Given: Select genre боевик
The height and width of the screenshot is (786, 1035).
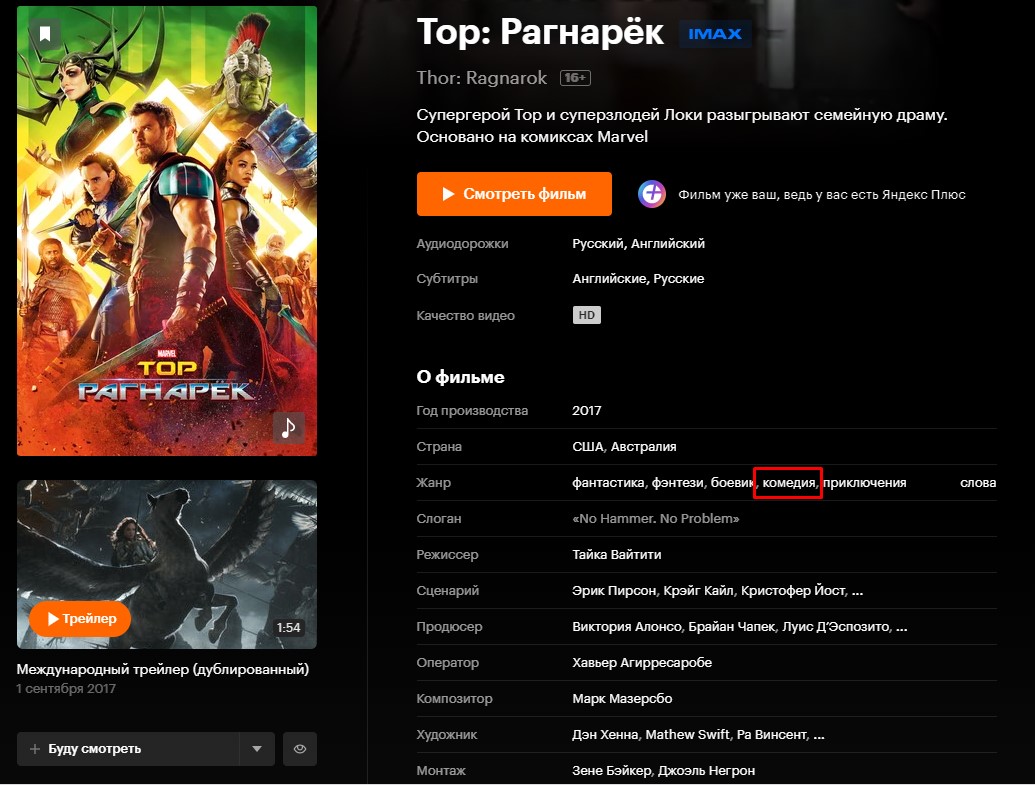Looking at the screenshot, I should [x=732, y=482].
